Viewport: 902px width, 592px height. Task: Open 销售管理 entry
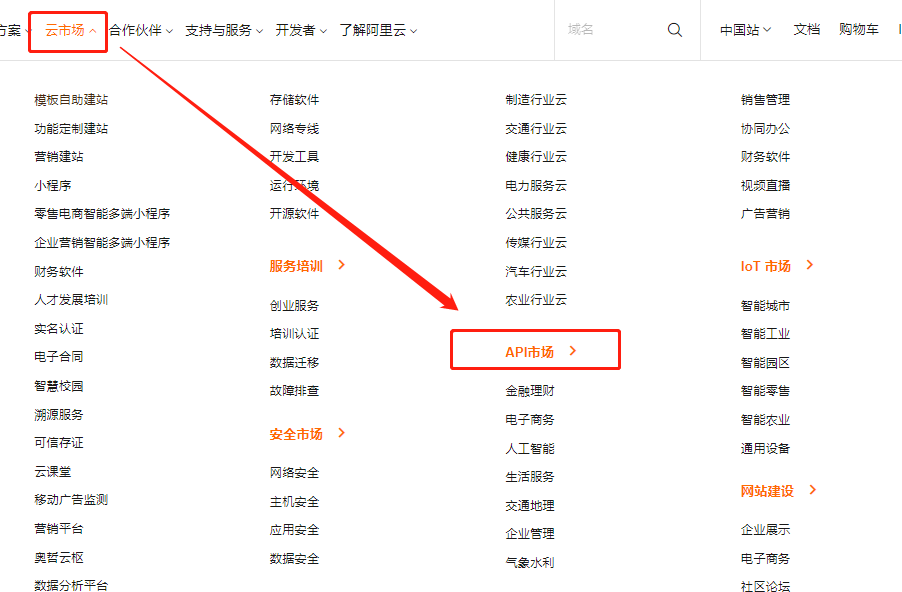coord(765,100)
